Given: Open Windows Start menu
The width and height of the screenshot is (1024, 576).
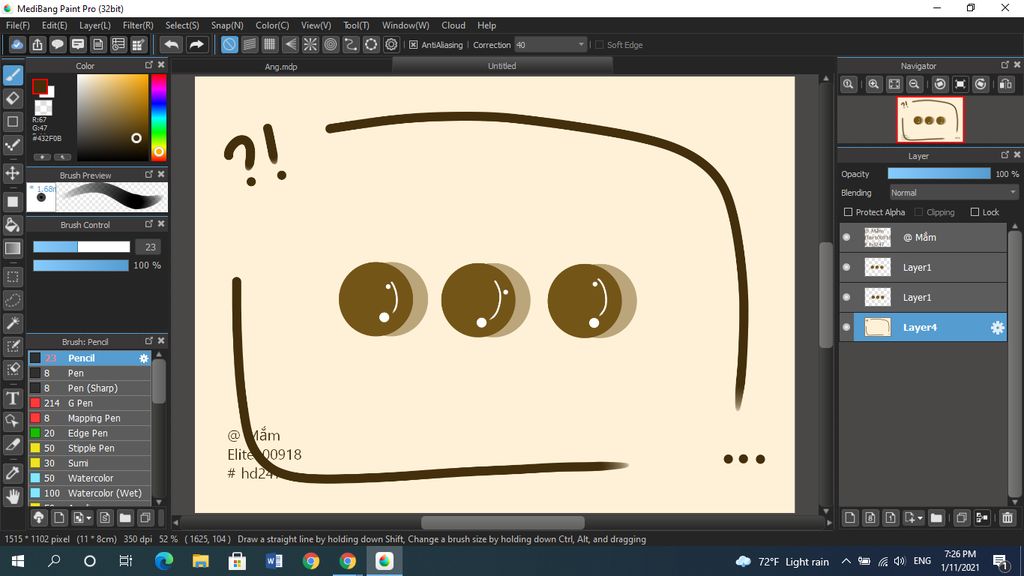Looking at the screenshot, I should 18,561.
